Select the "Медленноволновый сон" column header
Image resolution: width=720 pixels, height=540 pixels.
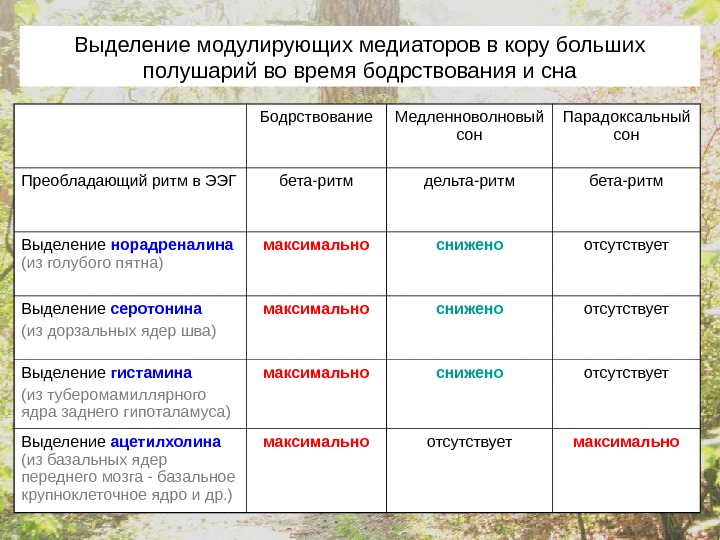pyautogui.click(x=469, y=126)
